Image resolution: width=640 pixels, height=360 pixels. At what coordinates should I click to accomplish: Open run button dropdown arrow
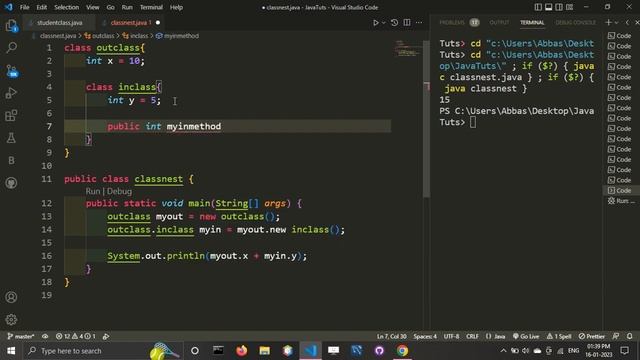click(384, 23)
